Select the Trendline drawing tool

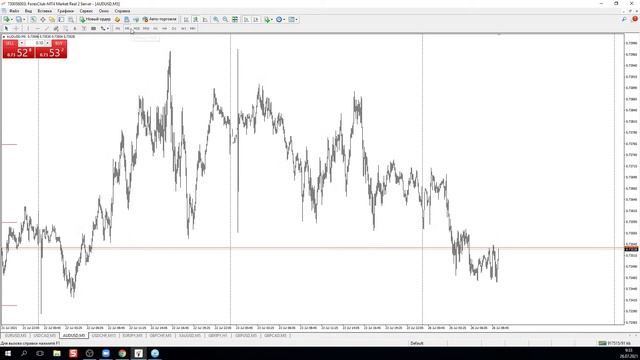(x=47, y=29)
